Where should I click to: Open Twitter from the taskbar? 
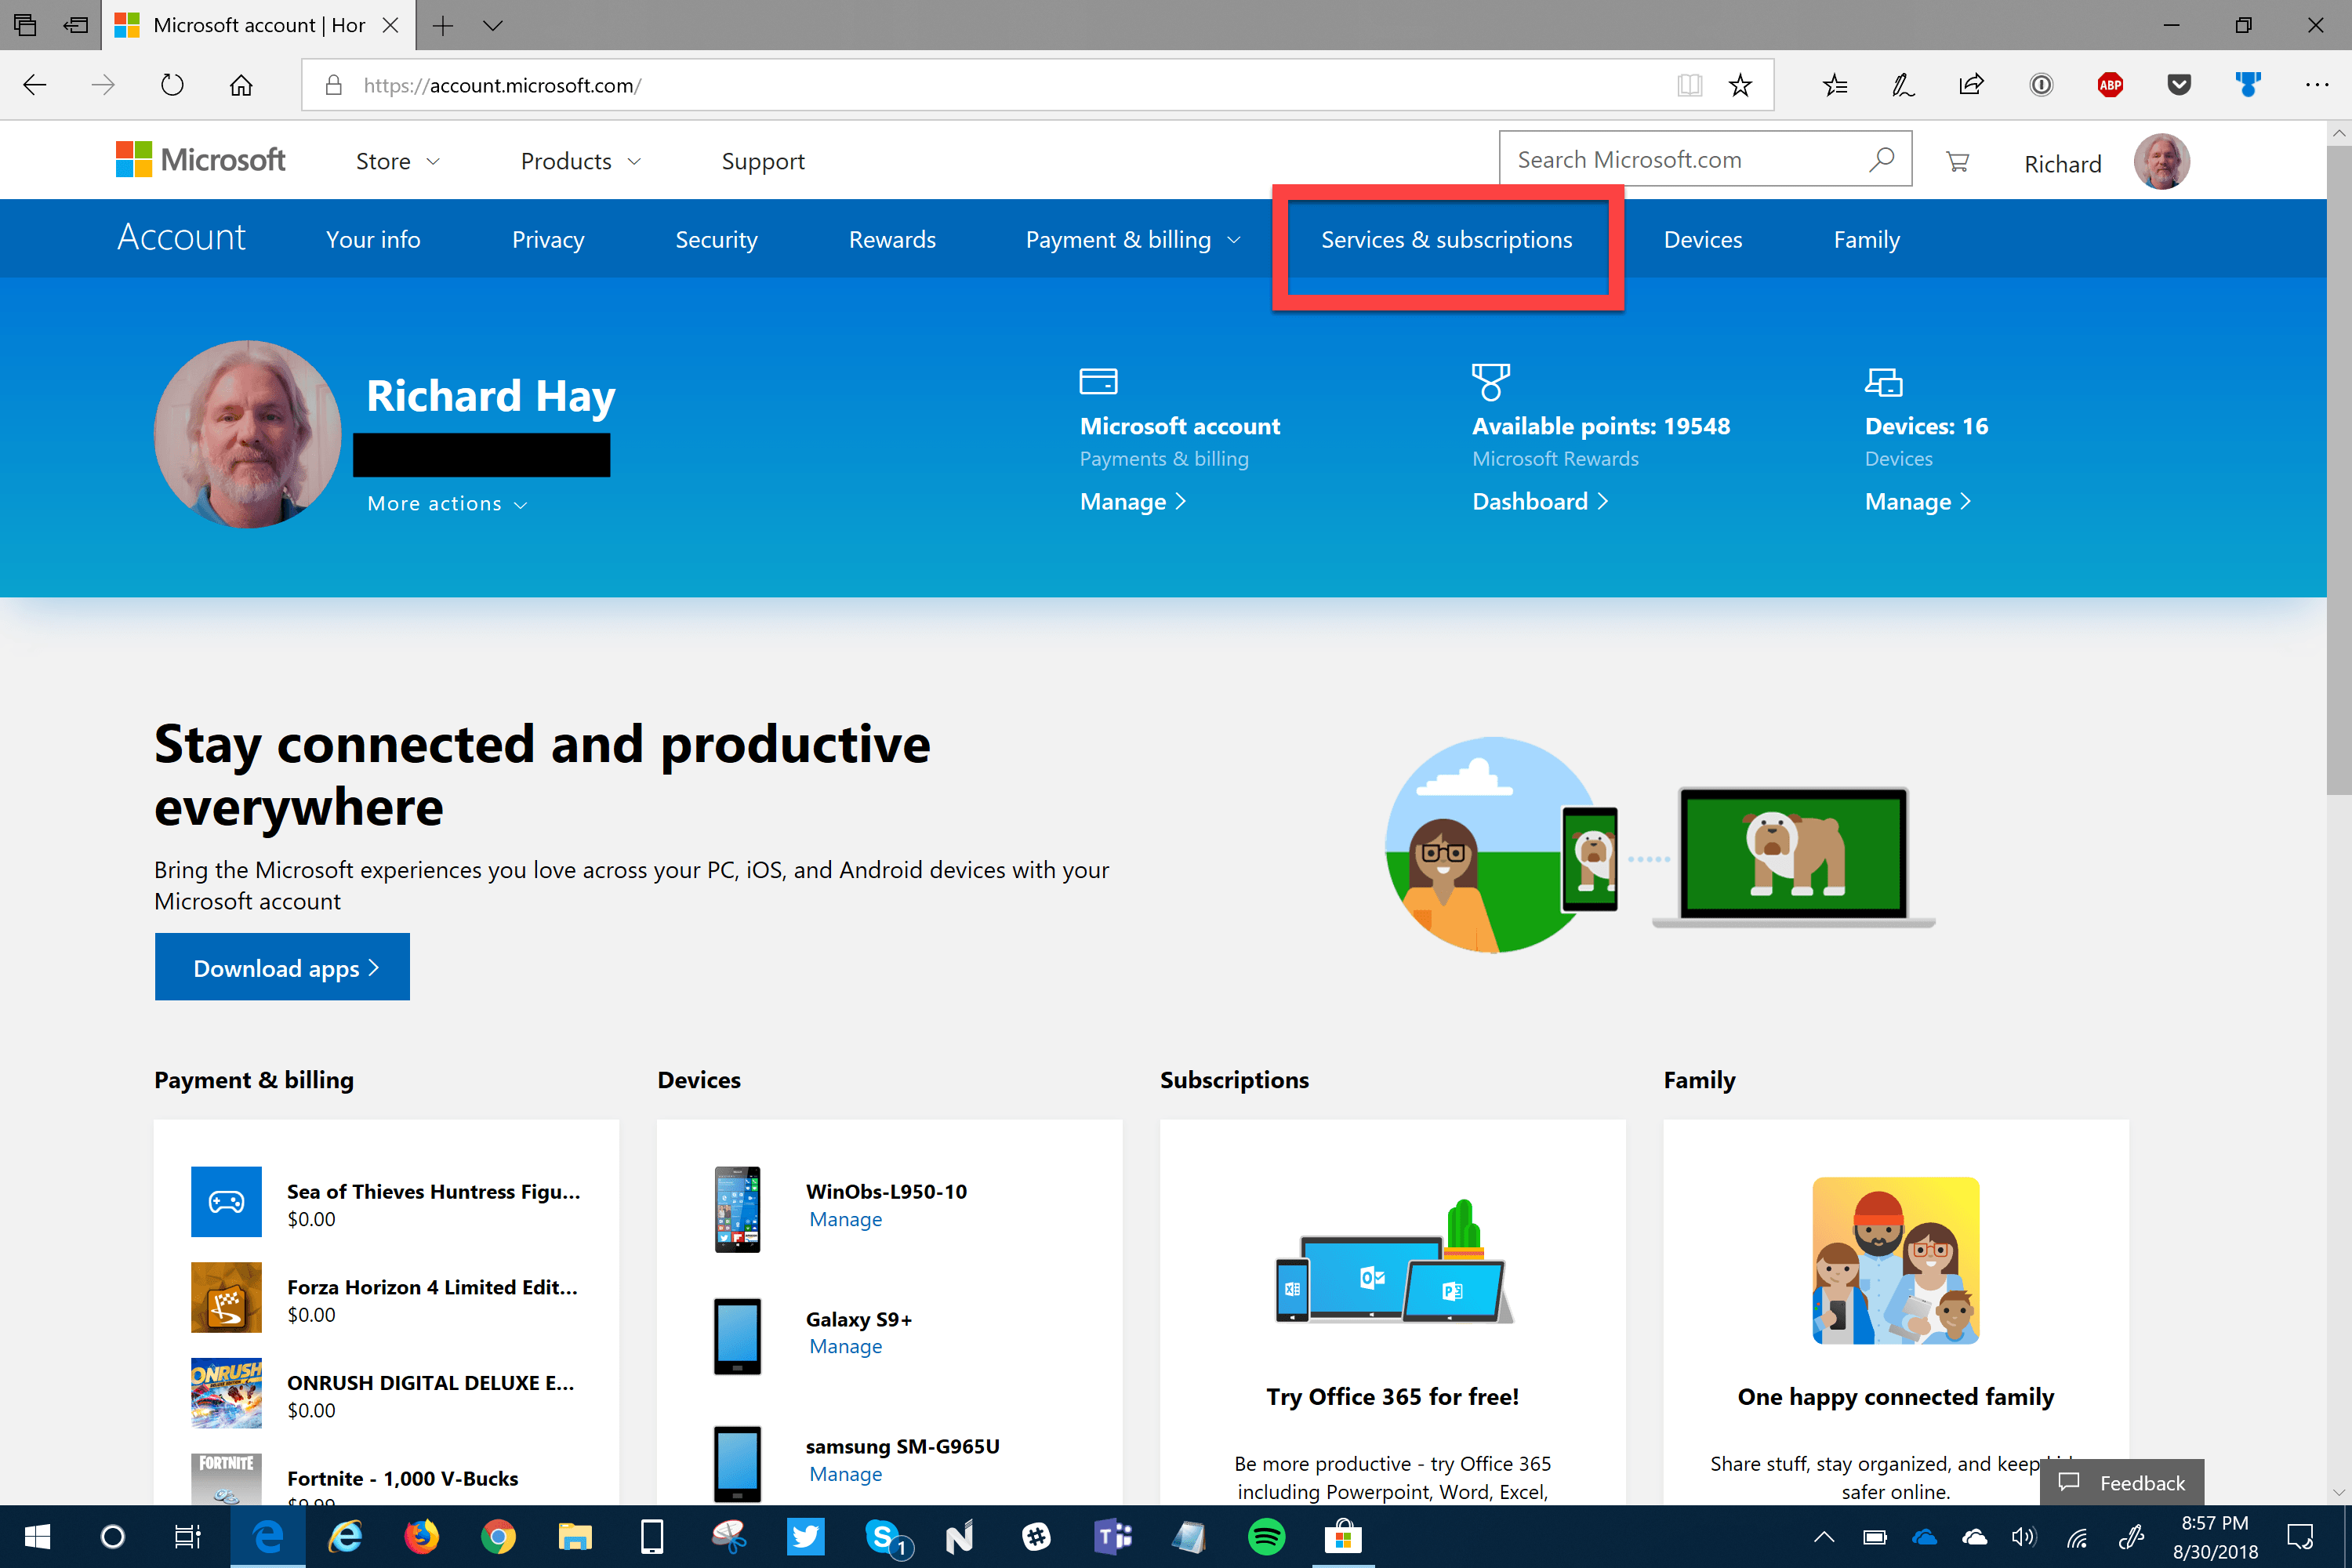click(x=806, y=1537)
